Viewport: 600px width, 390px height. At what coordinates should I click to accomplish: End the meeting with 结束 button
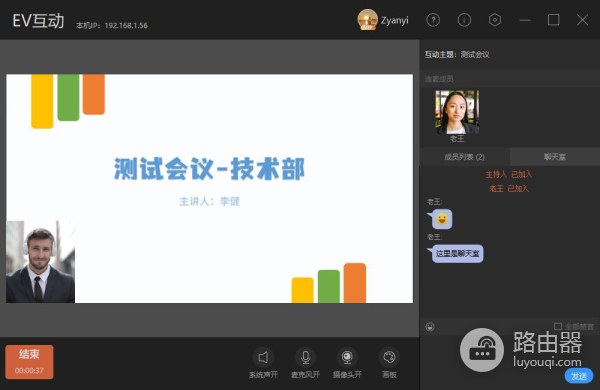pyautogui.click(x=29, y=362)
